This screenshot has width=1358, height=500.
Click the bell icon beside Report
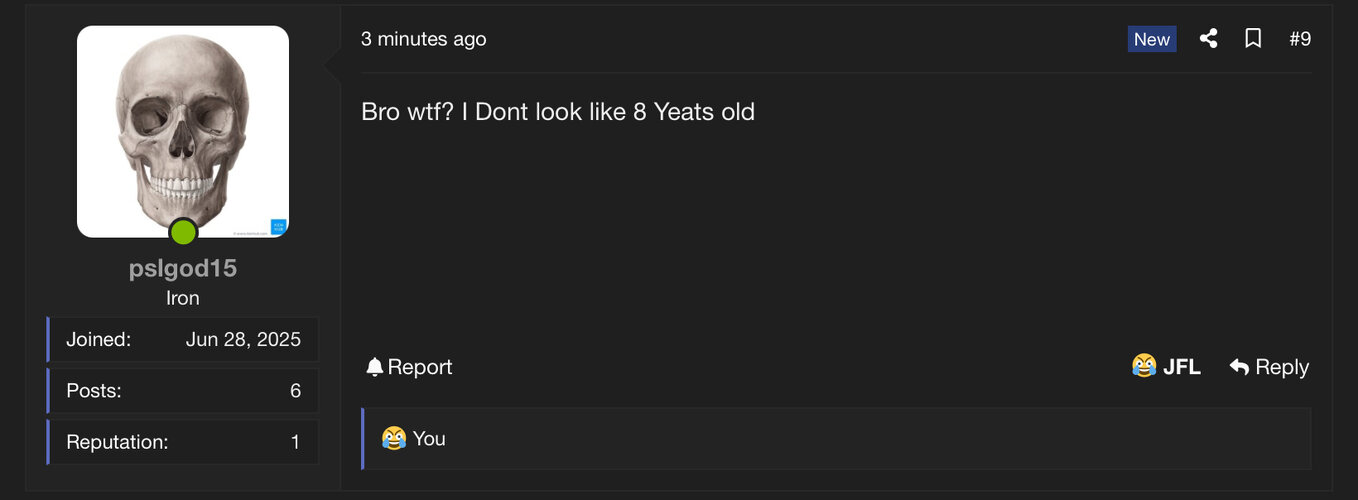pyautogui.click(x=375, y=367)
